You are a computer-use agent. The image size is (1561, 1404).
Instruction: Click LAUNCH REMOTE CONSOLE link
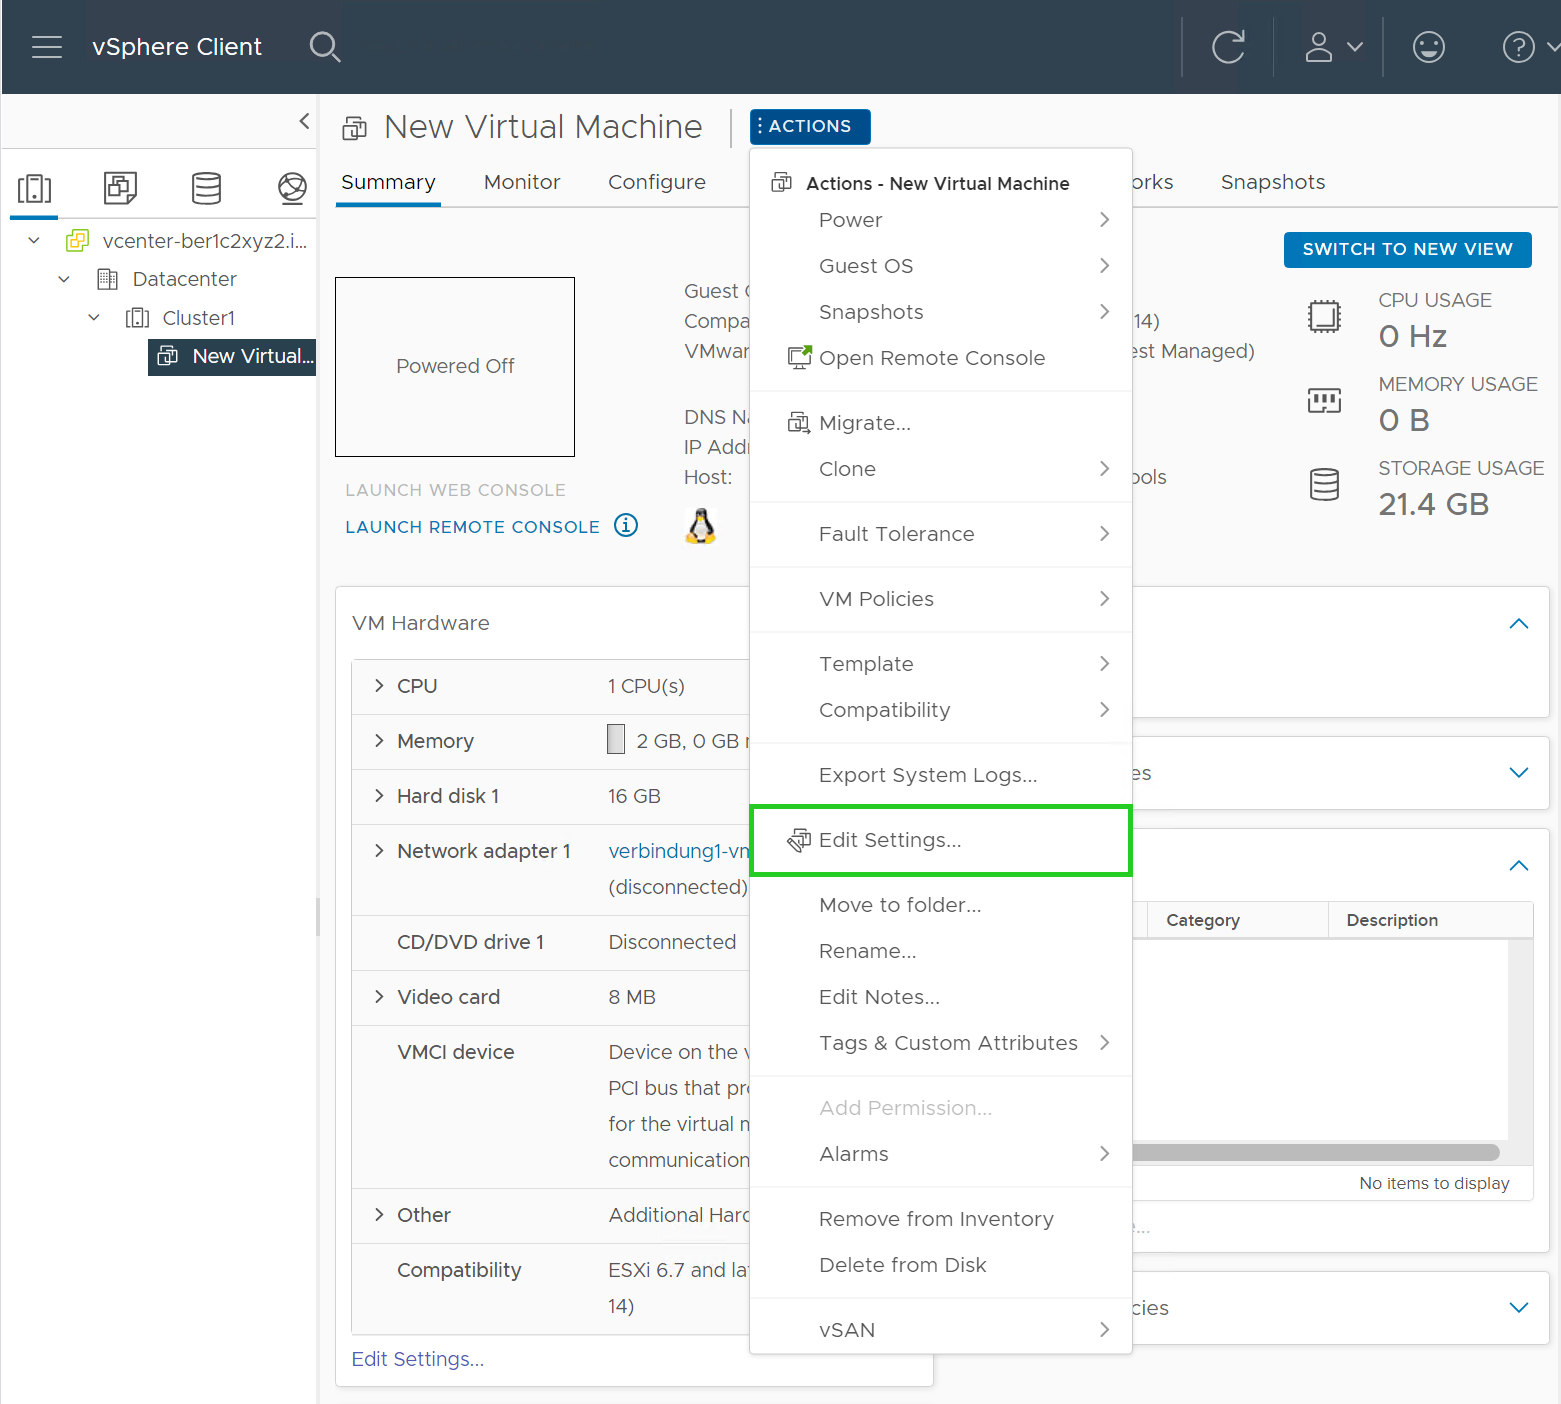coord(472,527)
